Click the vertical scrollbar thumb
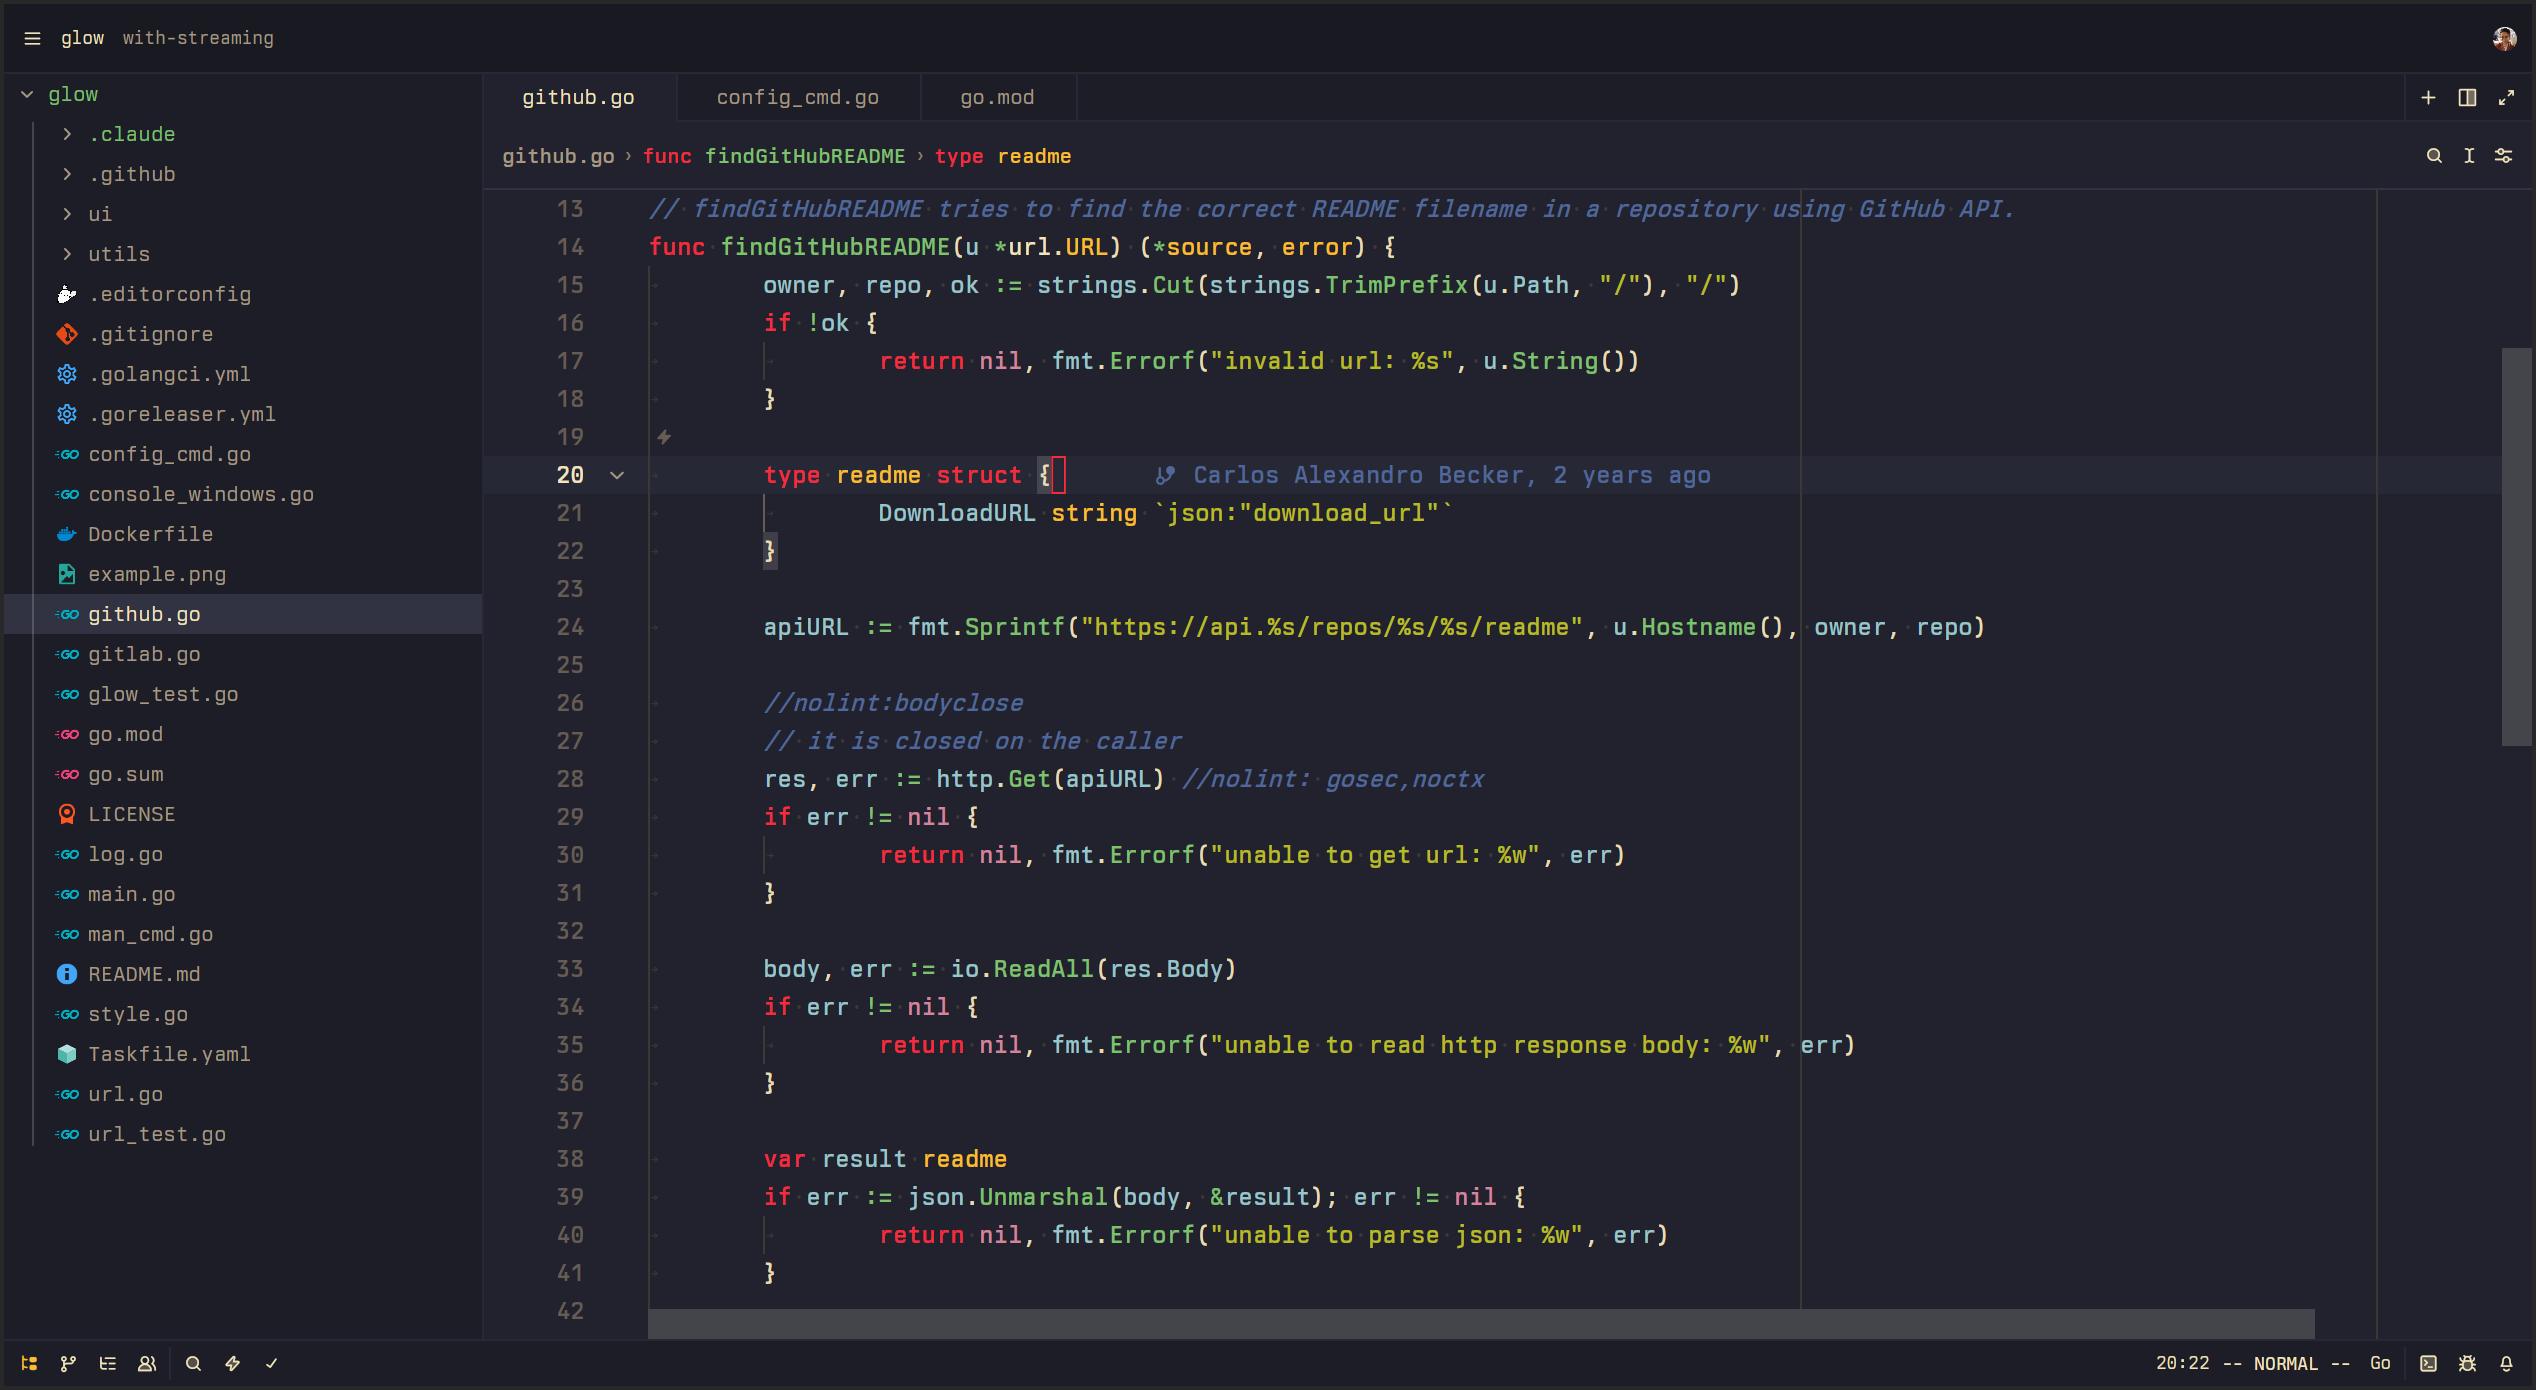This screenshot has width=2536, height=1390. coord(2517,547)
